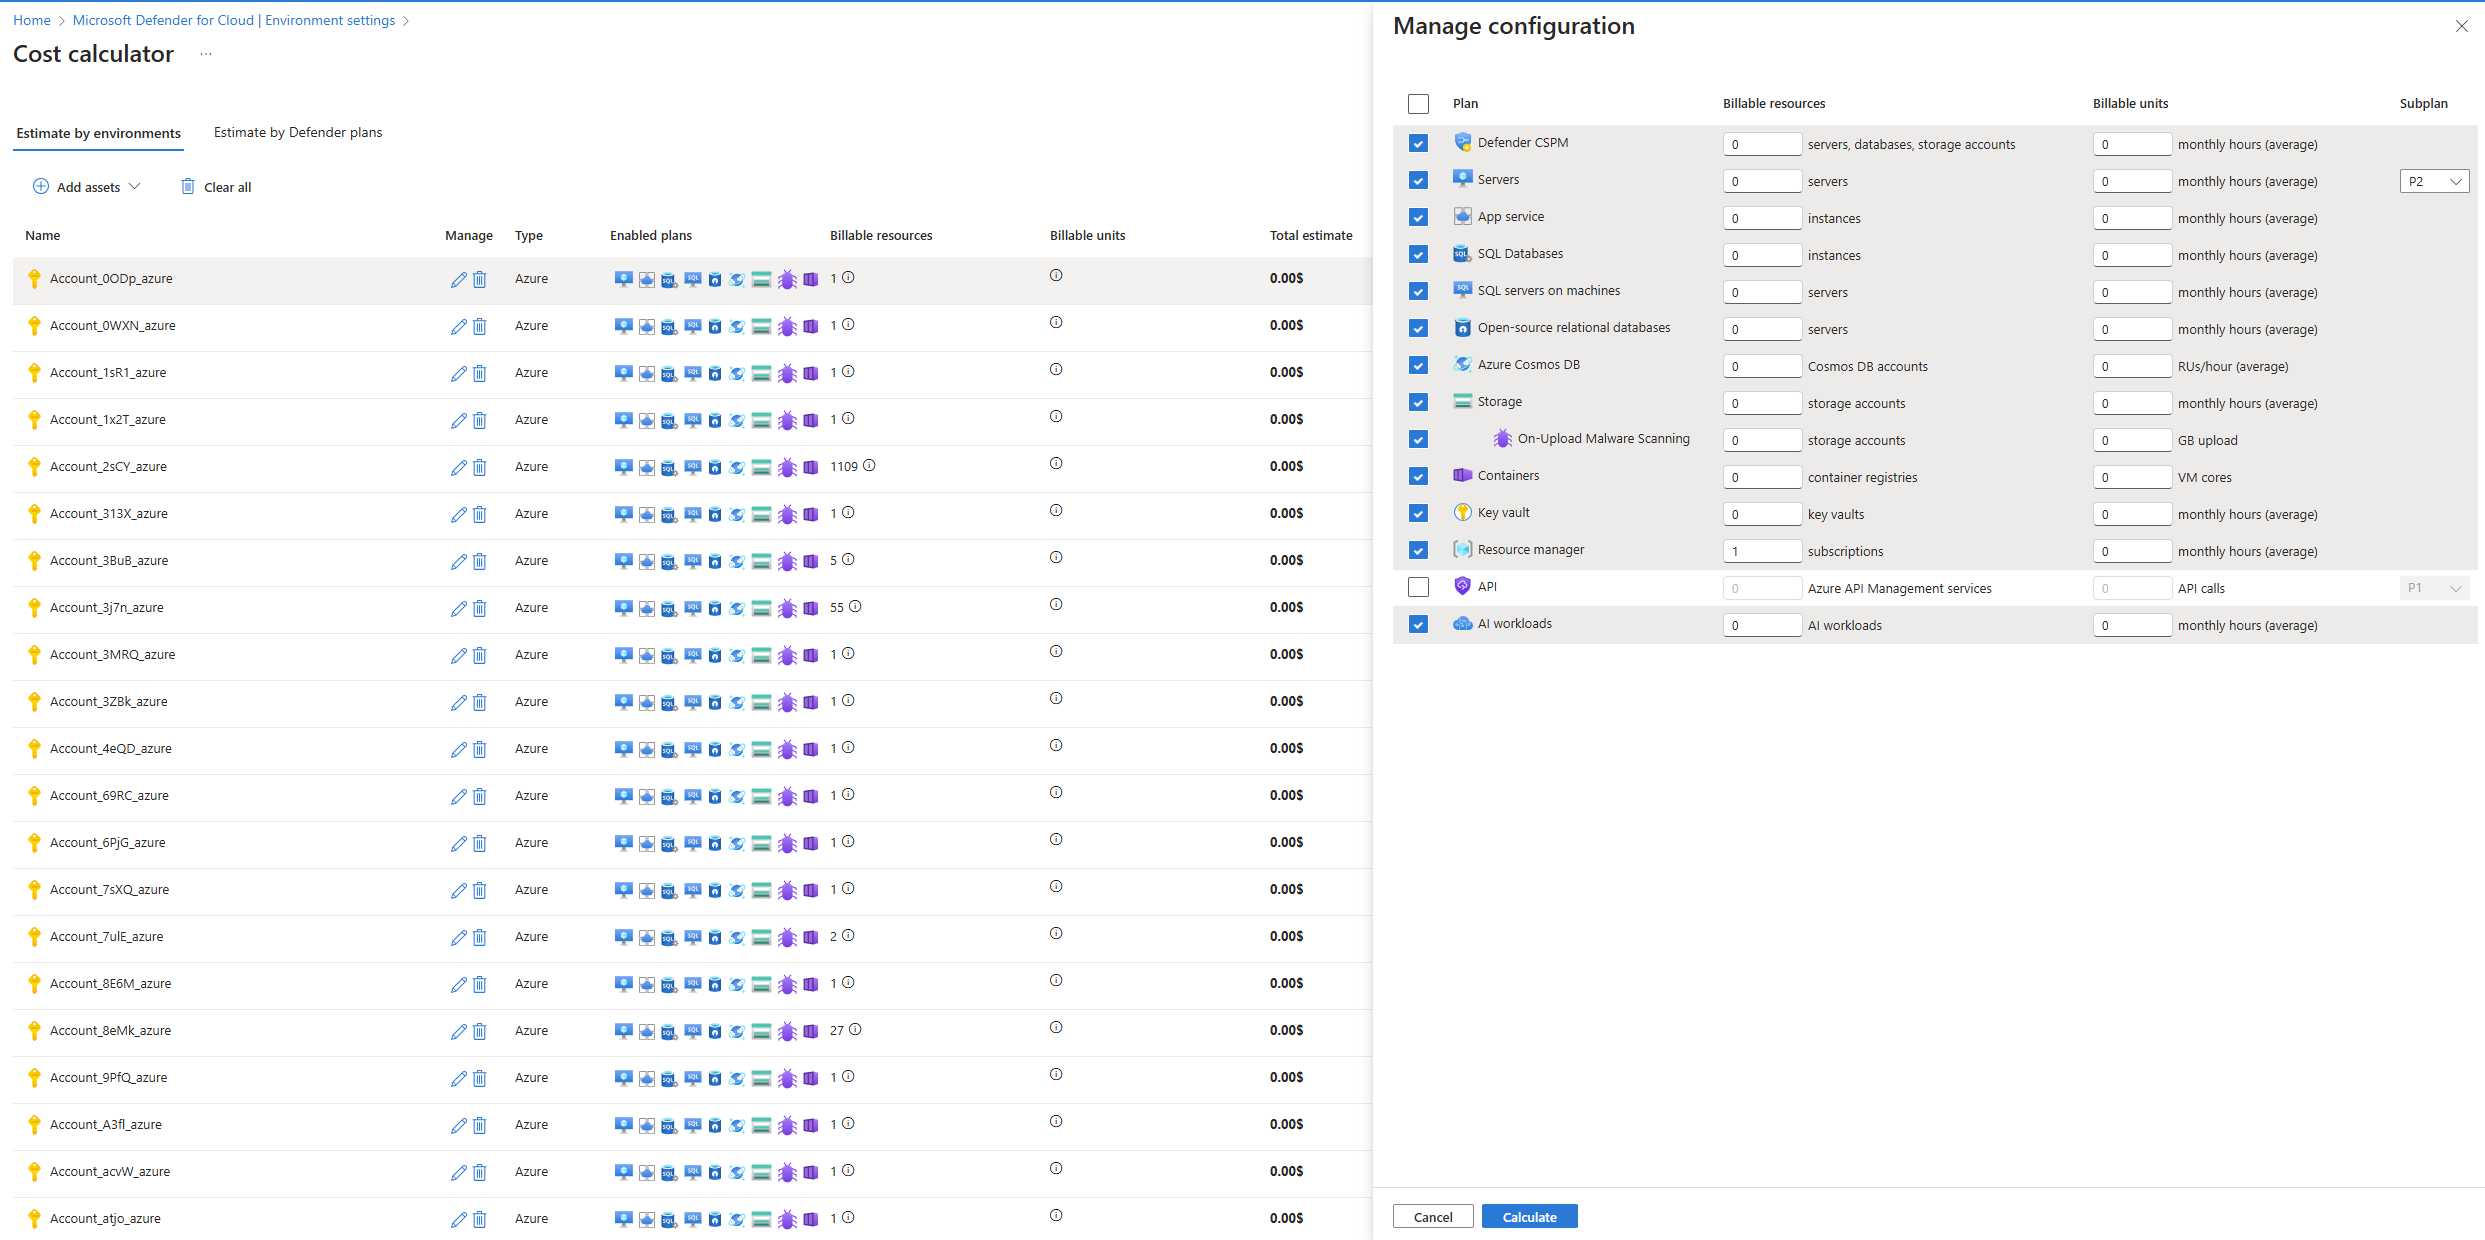Image resolution: width=2485 pixels, height=1240 pixels.
Task: Open the Servers P2 subplan dropdown
Action: pos(2434,182)
